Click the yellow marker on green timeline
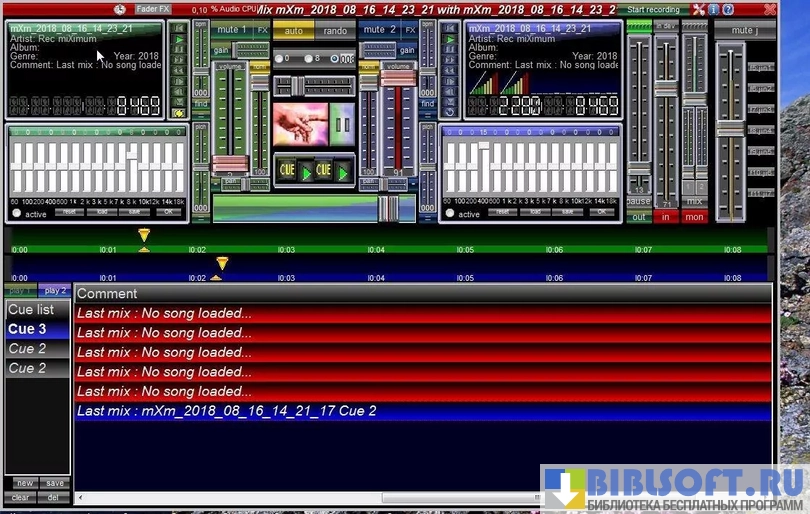 click(144, 235)
